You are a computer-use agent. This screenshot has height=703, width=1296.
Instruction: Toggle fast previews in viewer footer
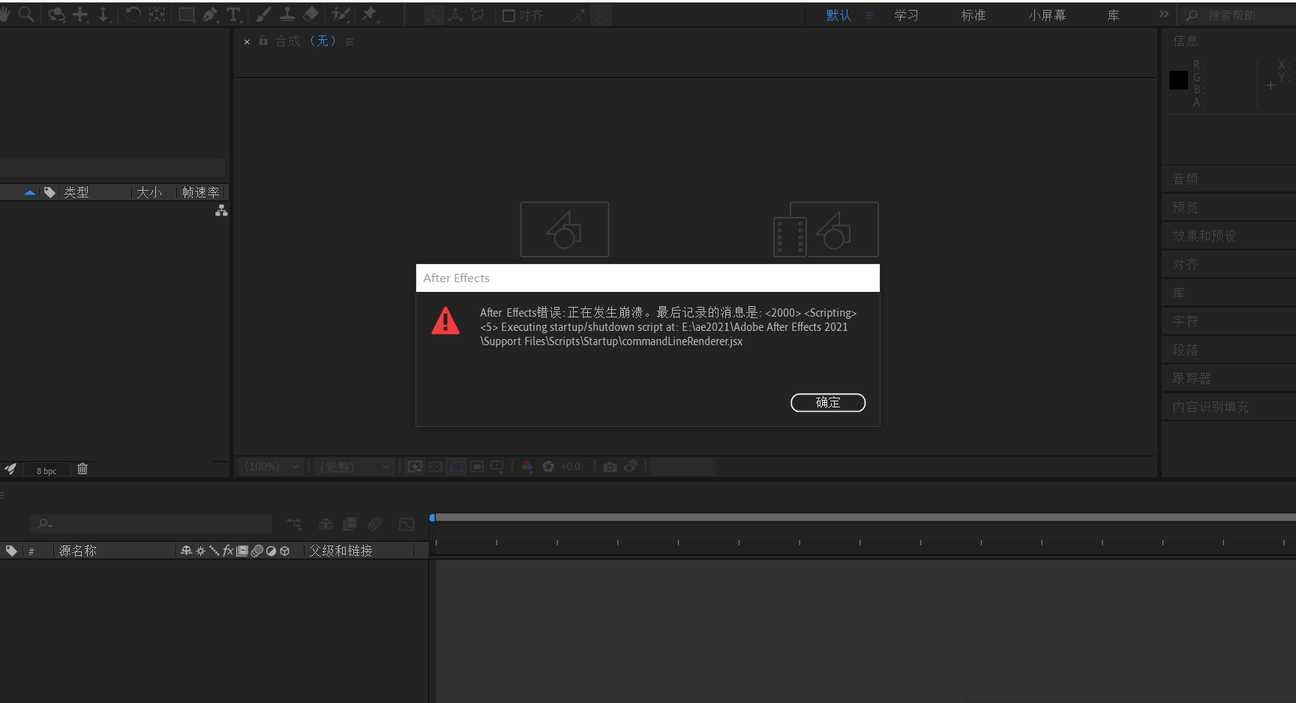pos(415,467)
